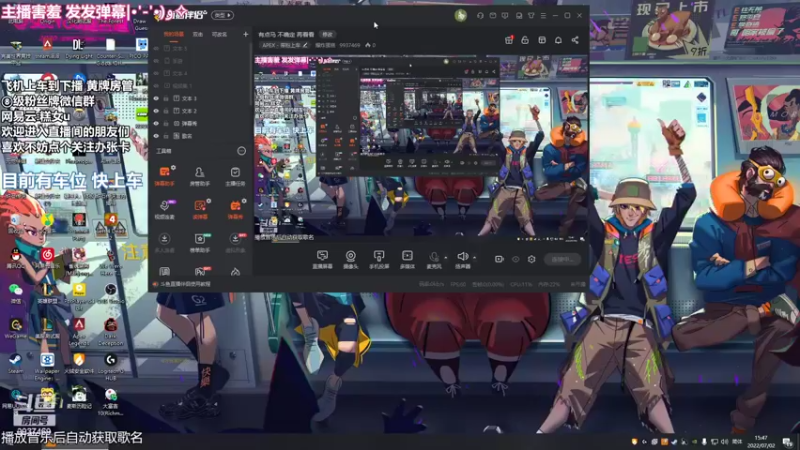Toggle lock on 文本 2 layer
The height and width of the screenshot is (450, 800).
pyautogui.click(x=166, y=111)
